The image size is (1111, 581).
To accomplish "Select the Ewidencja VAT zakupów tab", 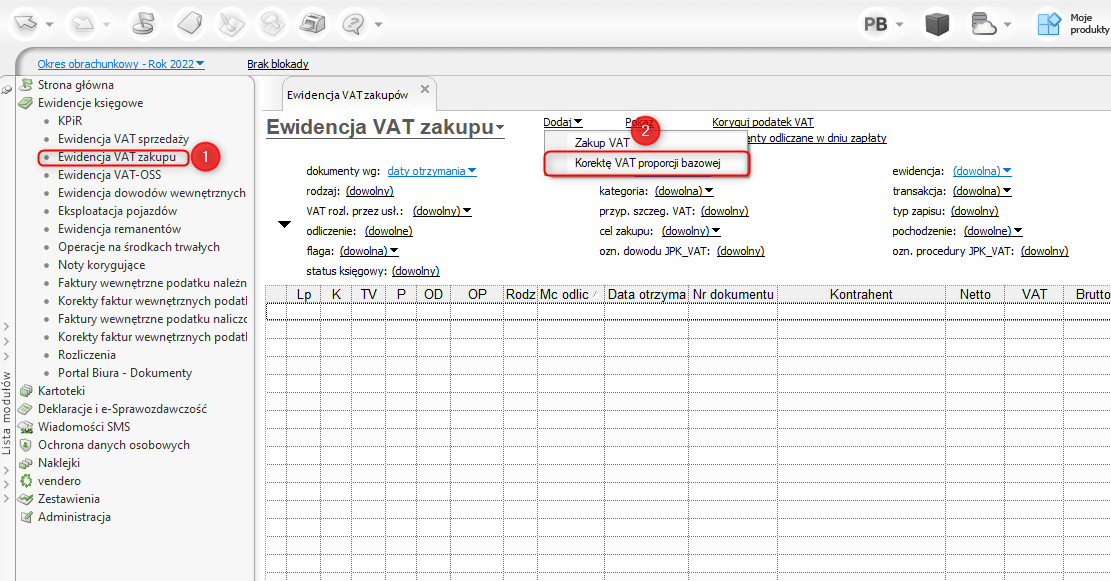I will tap(347, 95).
